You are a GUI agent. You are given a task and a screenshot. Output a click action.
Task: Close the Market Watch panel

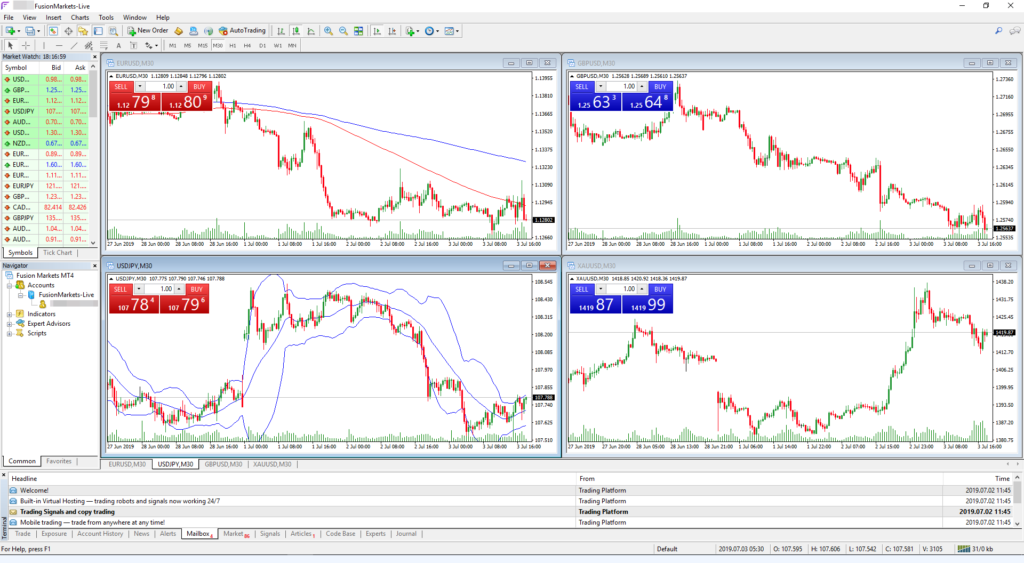click(93, 58)
